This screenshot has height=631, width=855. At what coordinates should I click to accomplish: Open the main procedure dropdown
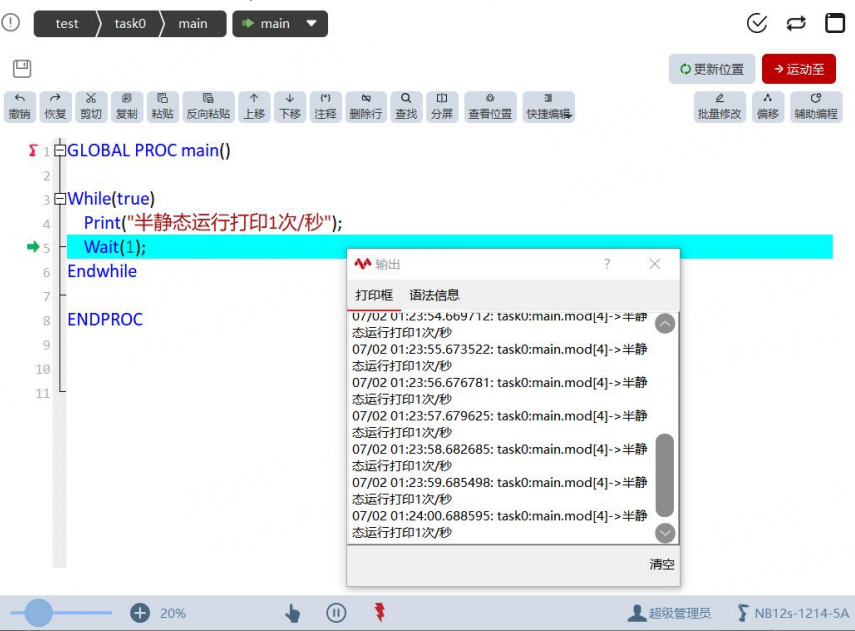click(280, 24)
